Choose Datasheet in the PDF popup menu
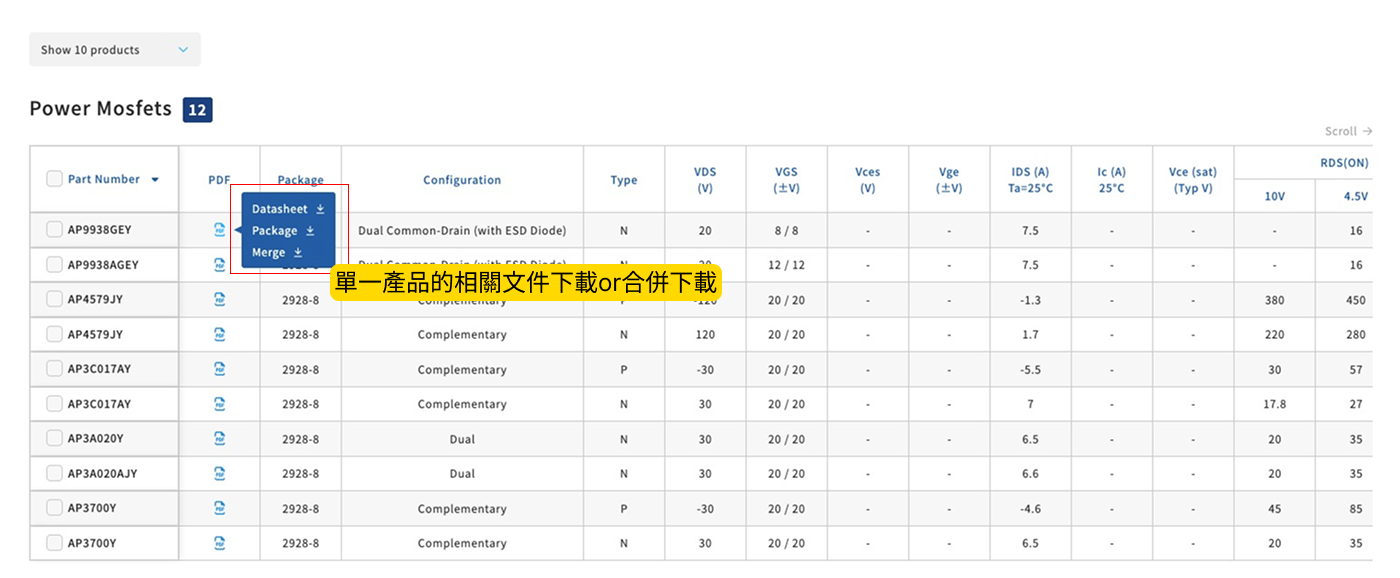1400x578 pixels. click(288, 209)
